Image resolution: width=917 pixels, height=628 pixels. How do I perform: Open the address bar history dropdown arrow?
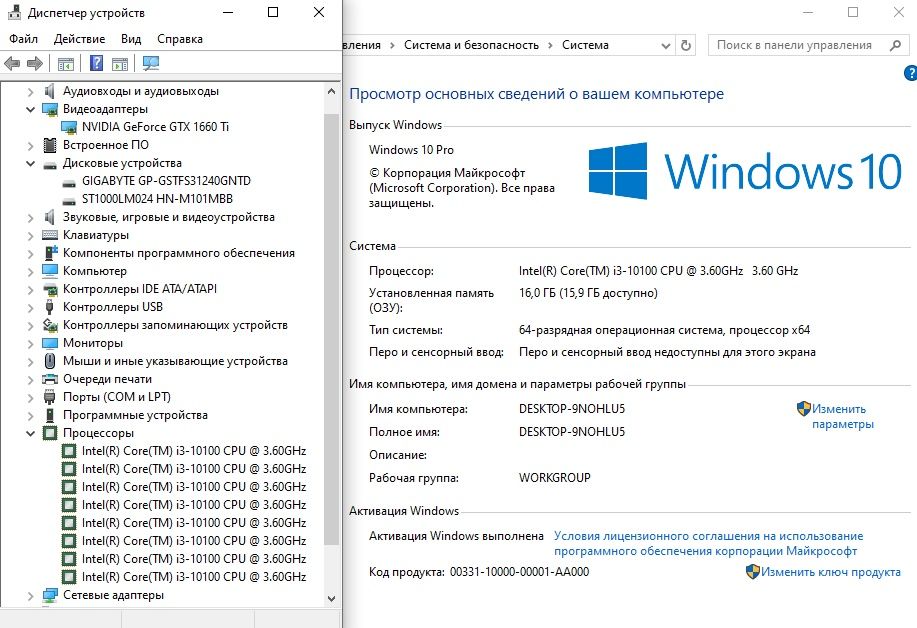[666, 46]
